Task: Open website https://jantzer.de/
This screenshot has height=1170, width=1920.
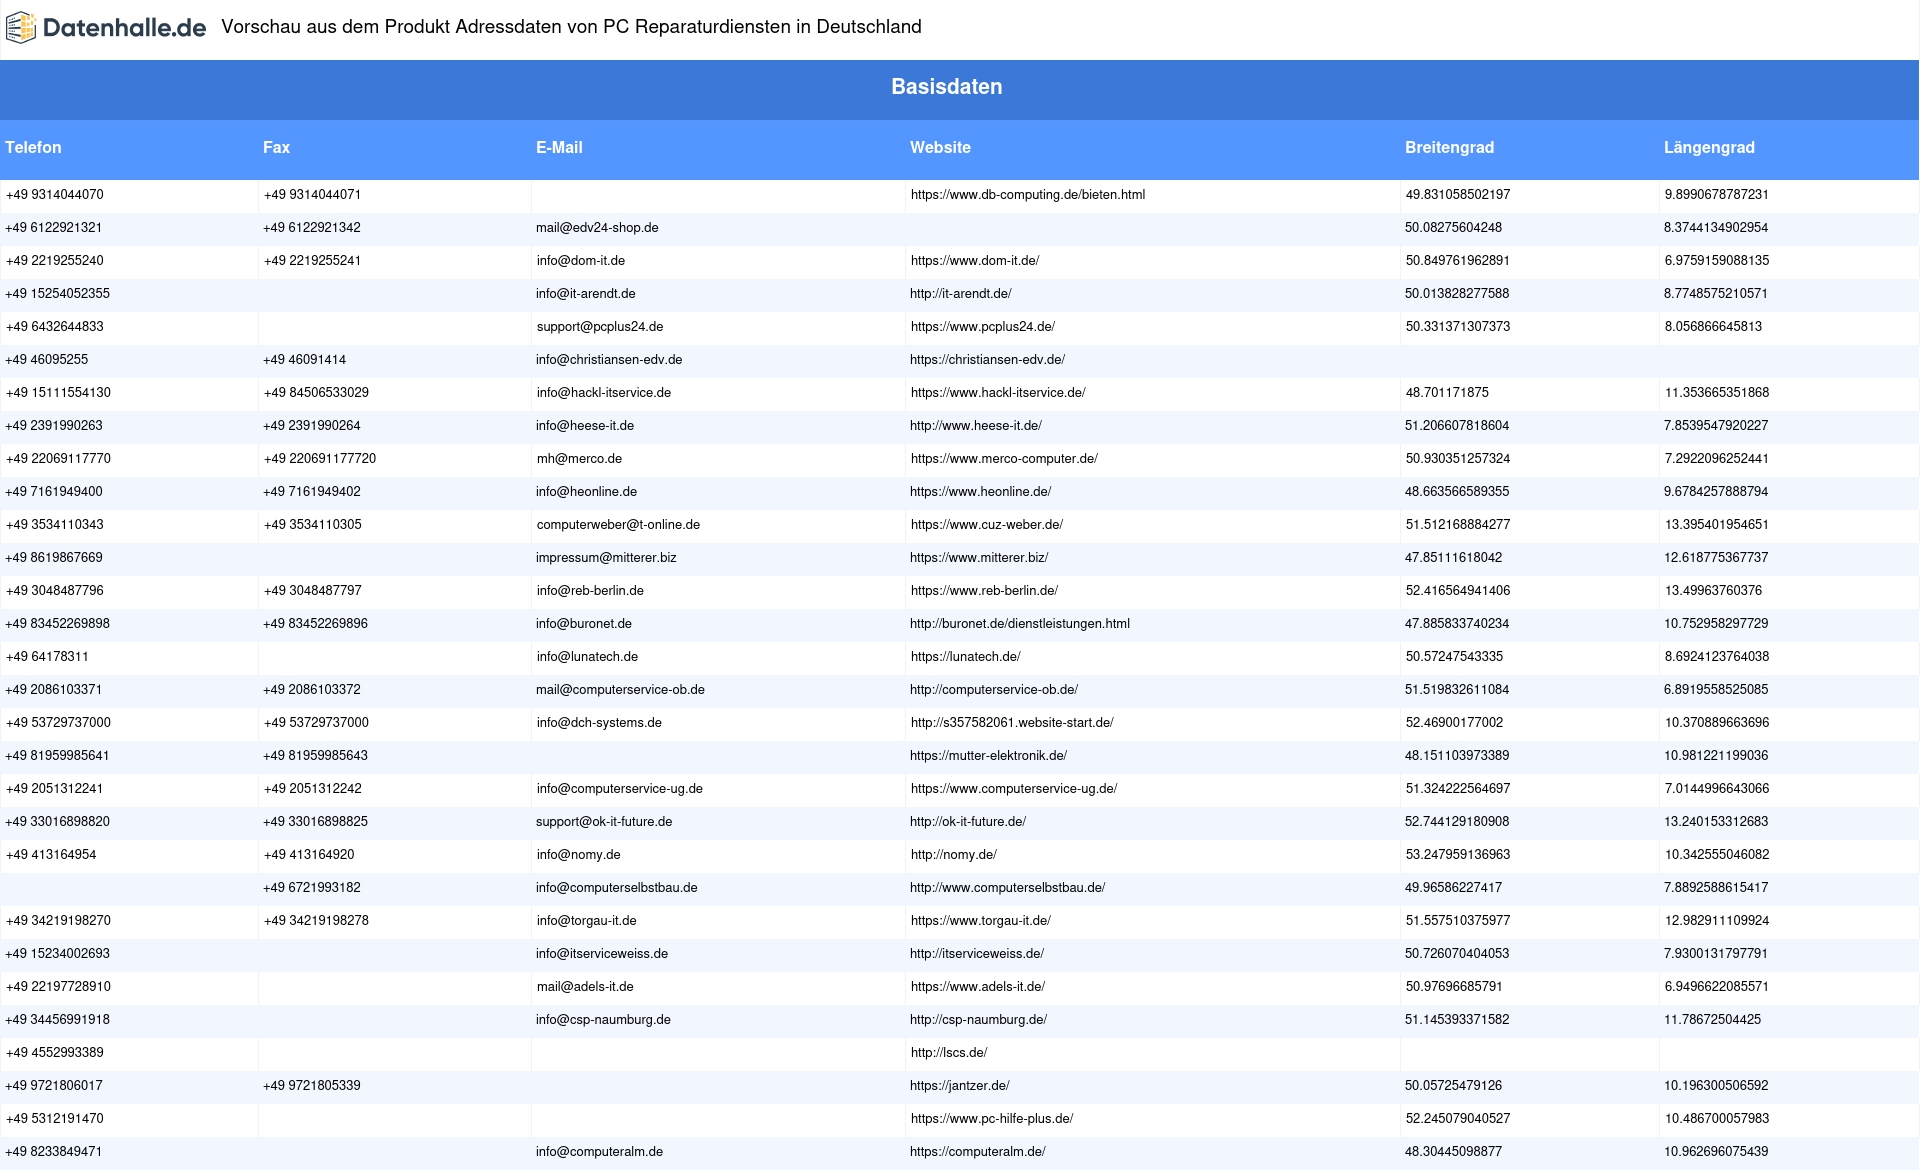Action: tap(960, 1086)
